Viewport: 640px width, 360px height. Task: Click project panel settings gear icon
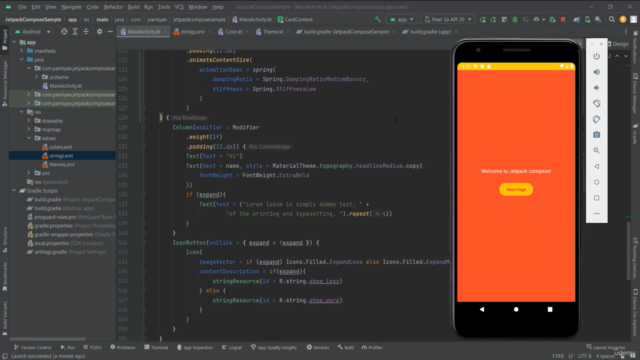pyautogui.click(x=99, y=31)
